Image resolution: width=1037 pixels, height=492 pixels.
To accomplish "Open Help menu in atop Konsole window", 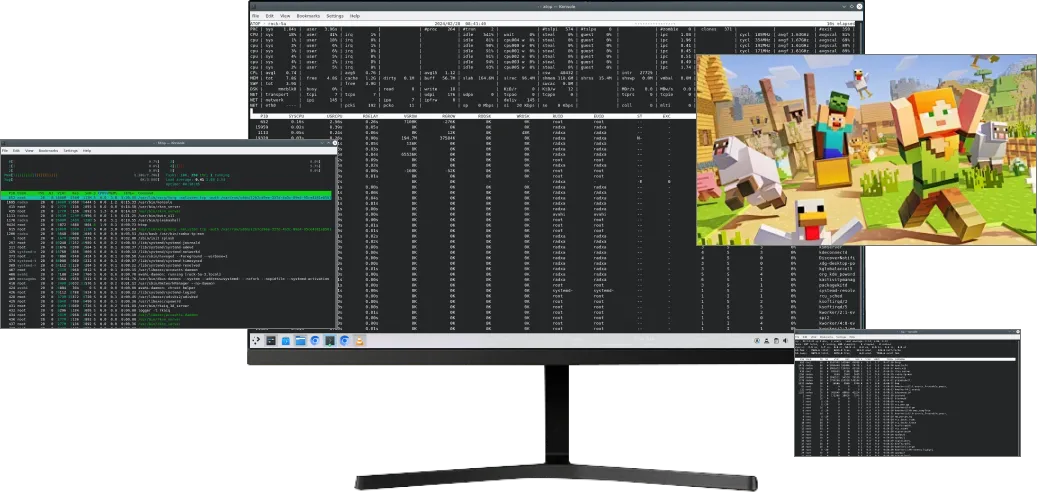I will pyautogui.click(x=355, y=15).
